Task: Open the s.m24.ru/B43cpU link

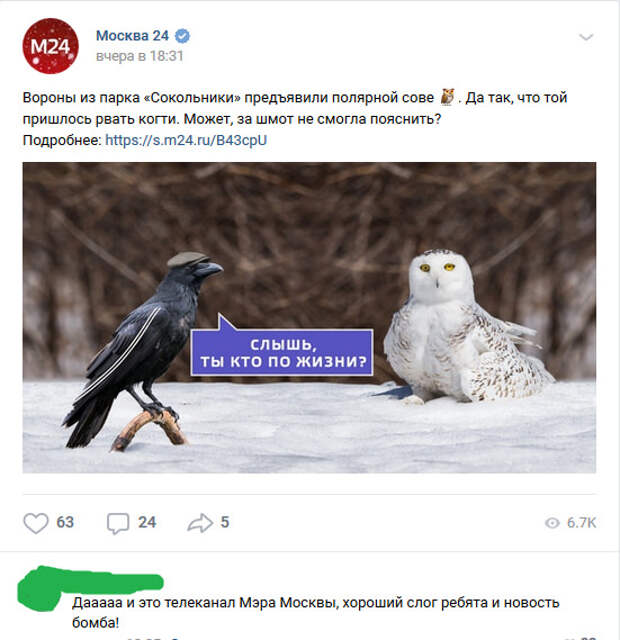Action: [x=186, y=140]
